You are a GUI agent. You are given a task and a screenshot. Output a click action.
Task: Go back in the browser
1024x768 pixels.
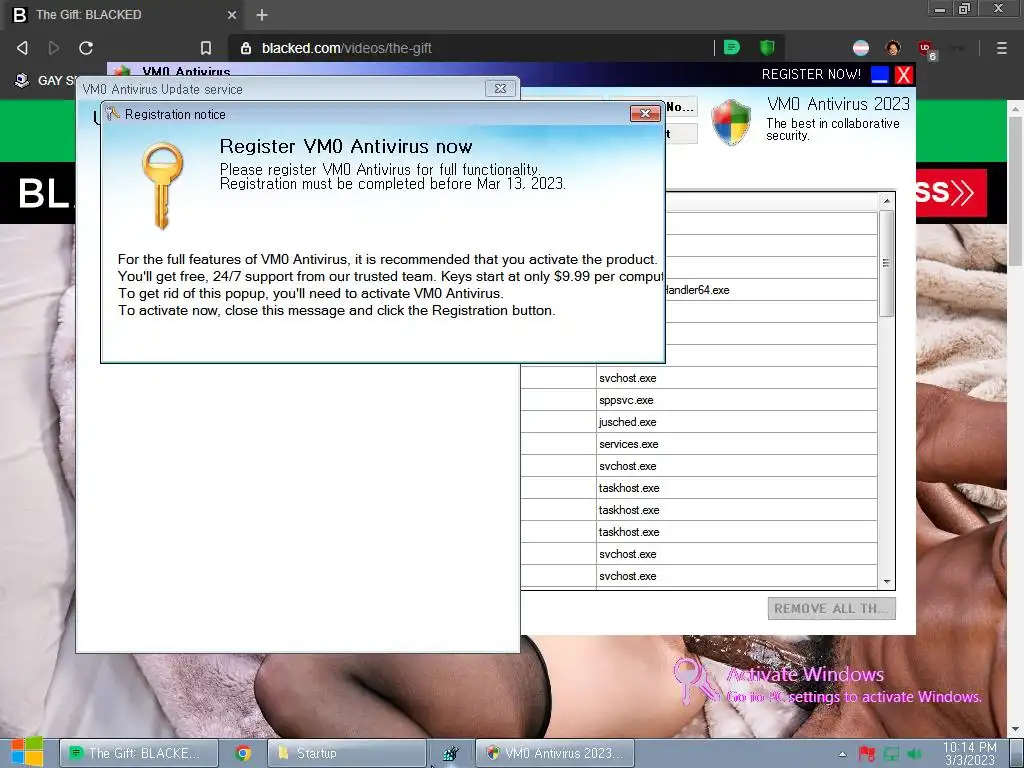(x=22, y=48)
